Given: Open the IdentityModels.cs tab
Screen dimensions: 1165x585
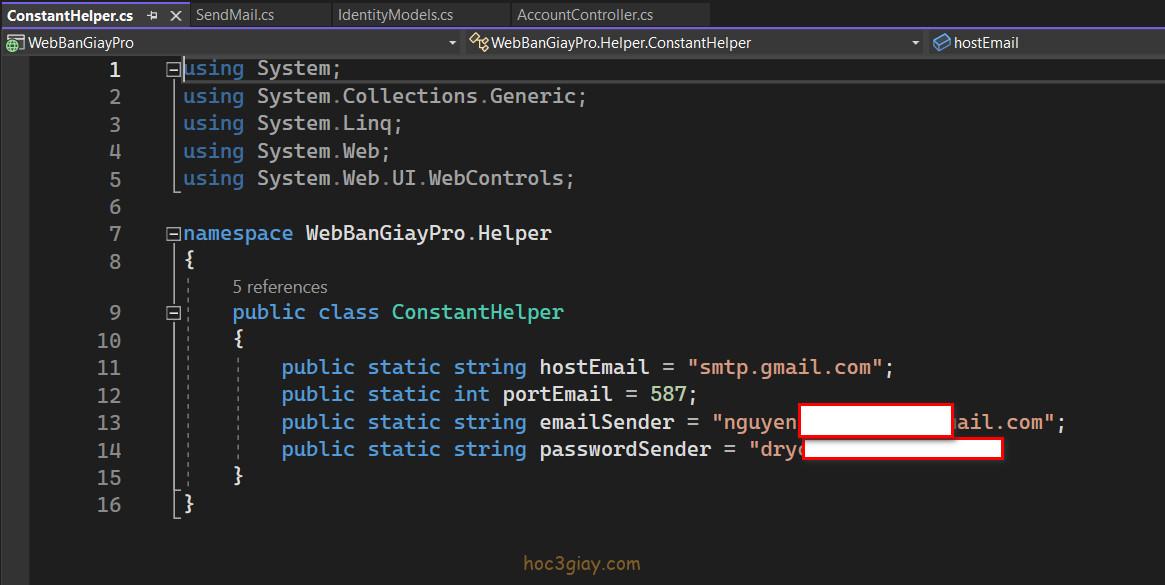Looking at the screenshot, I should coord(395,15).
